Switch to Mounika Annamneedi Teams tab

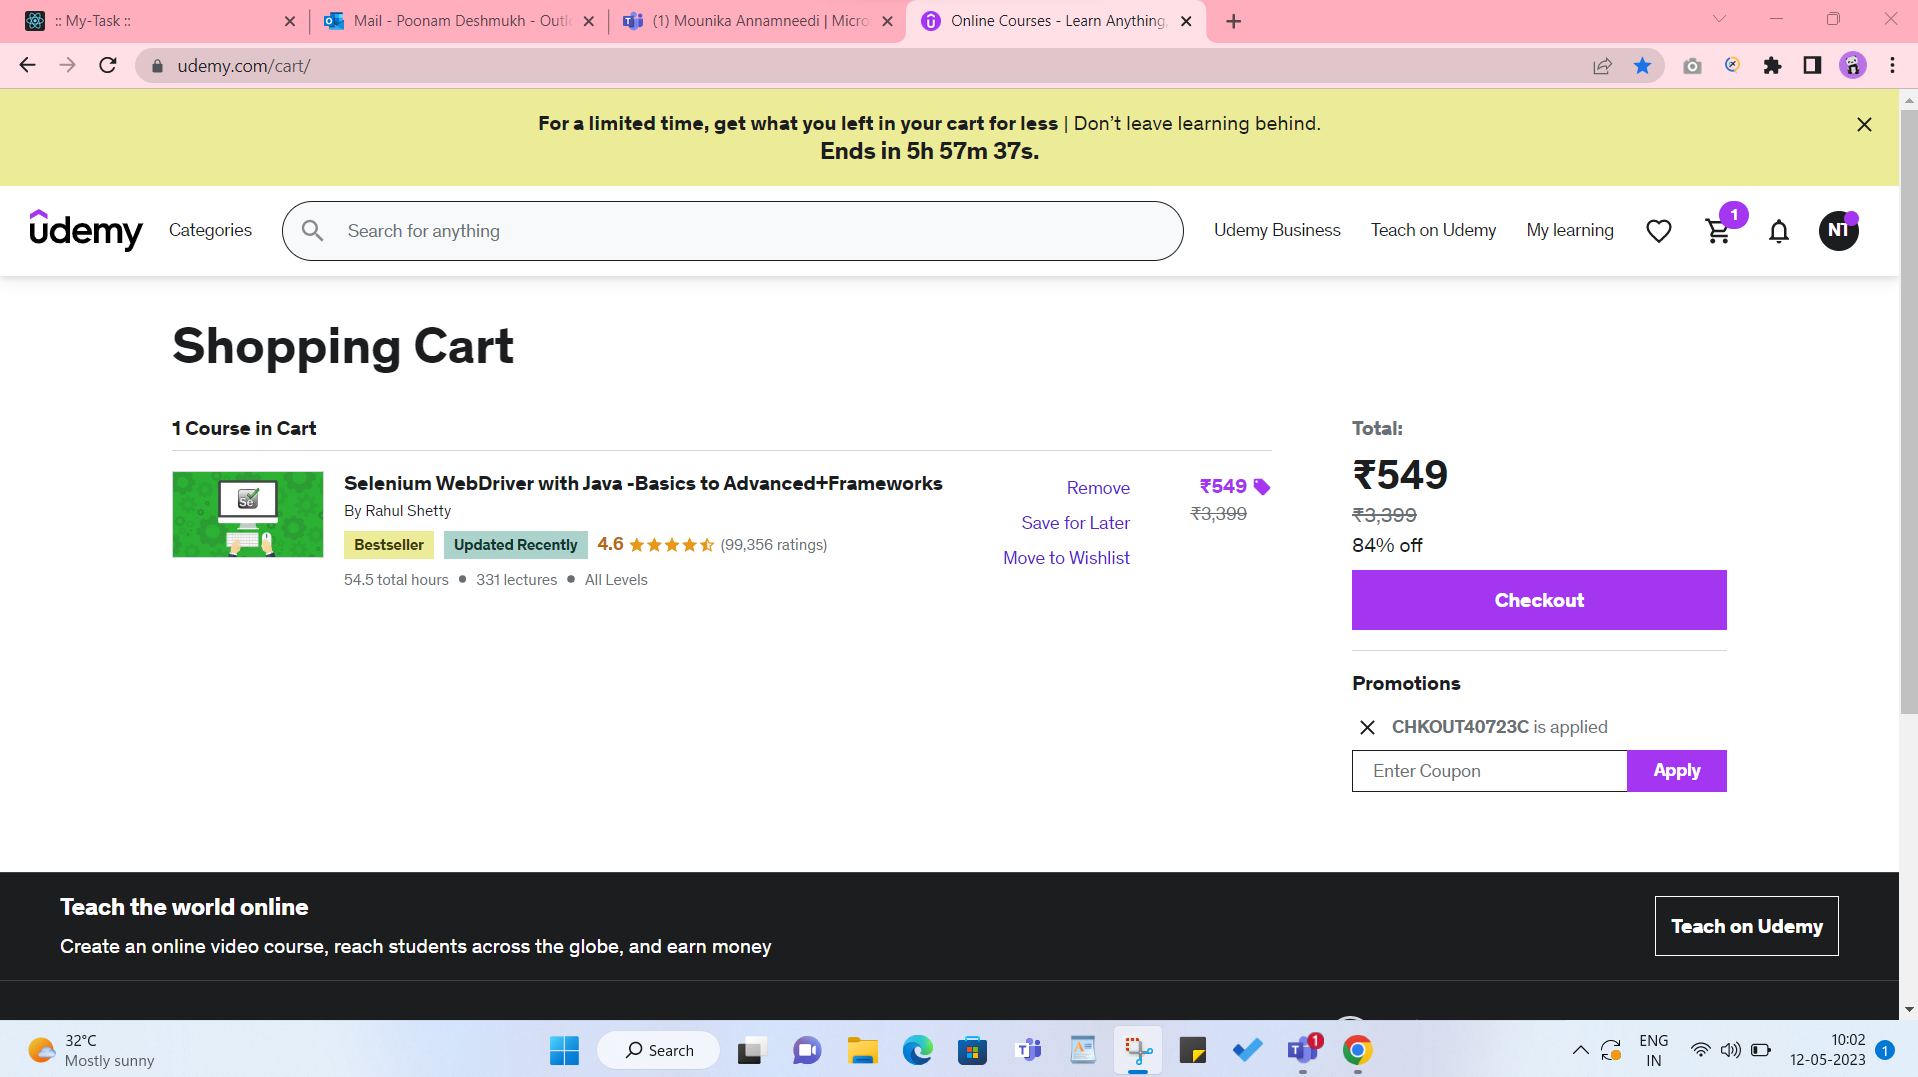(758, 21)
